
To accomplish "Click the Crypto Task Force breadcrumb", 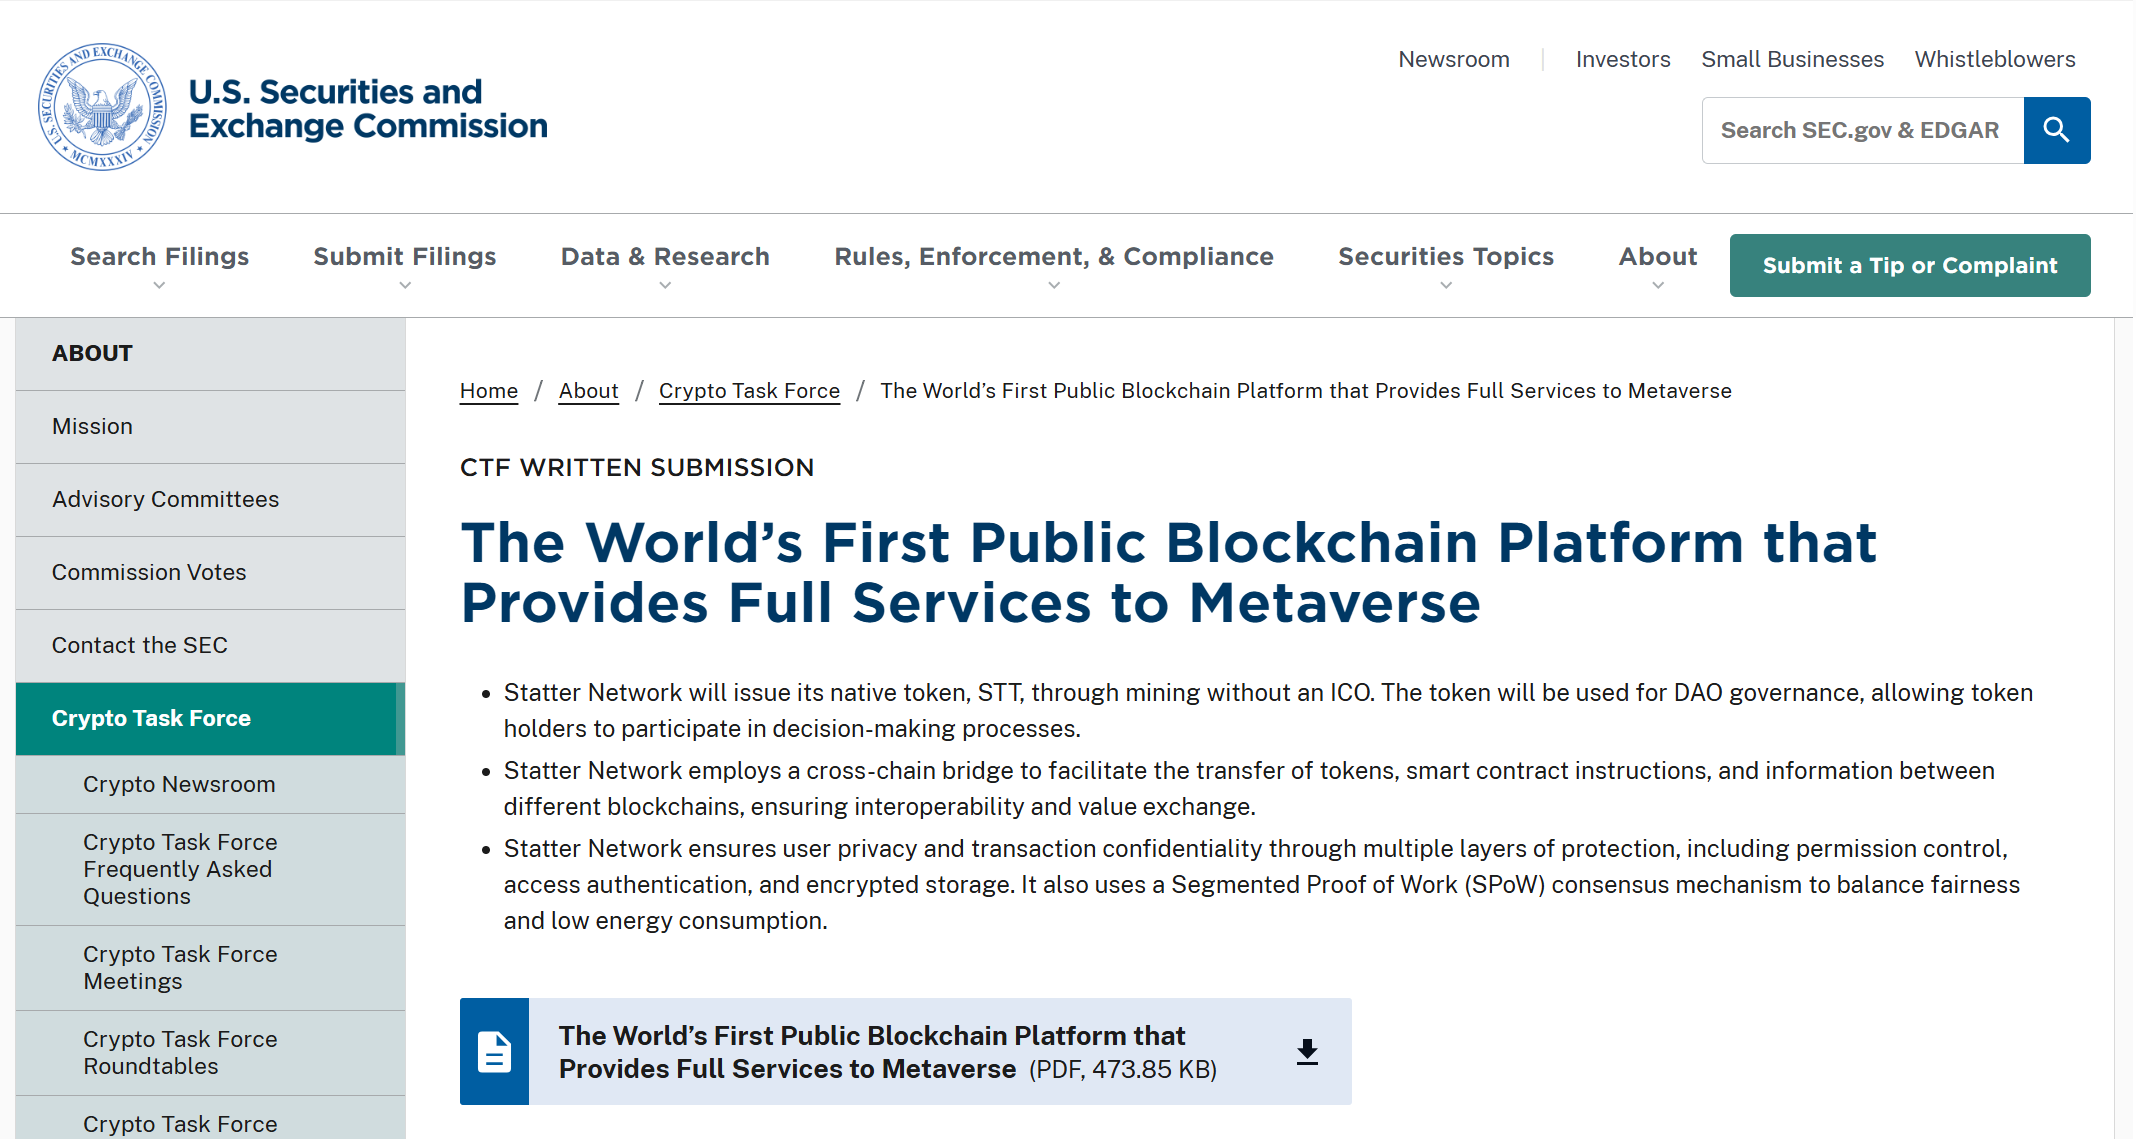I will [749, 391].
